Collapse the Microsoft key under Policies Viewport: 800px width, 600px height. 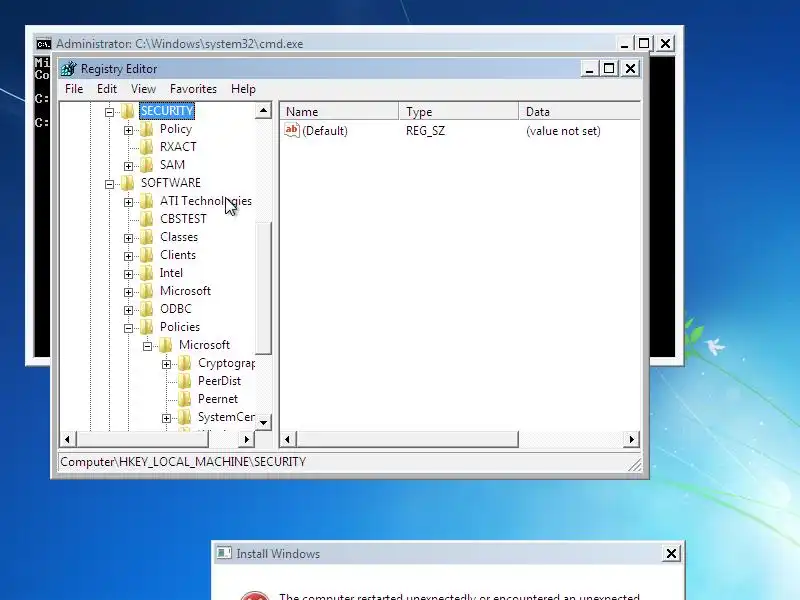click(x=147, y=346)
